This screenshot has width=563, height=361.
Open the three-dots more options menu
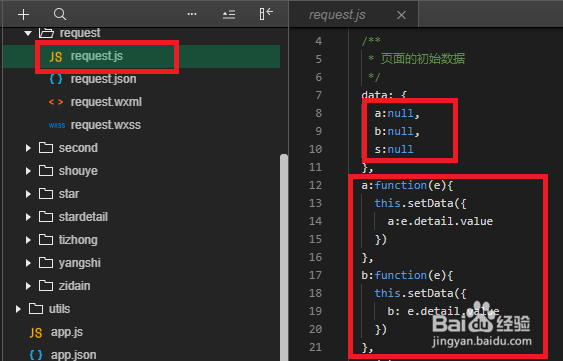coord(192,14)
